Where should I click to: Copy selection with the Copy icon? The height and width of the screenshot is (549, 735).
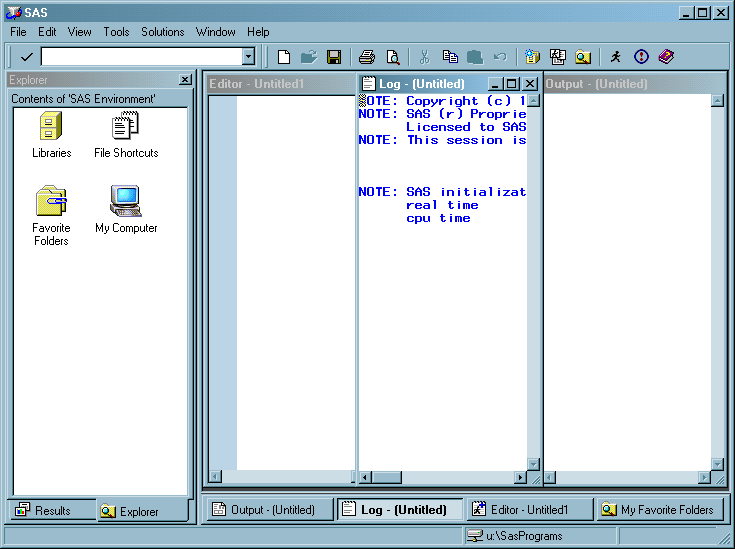coord(450,57)
